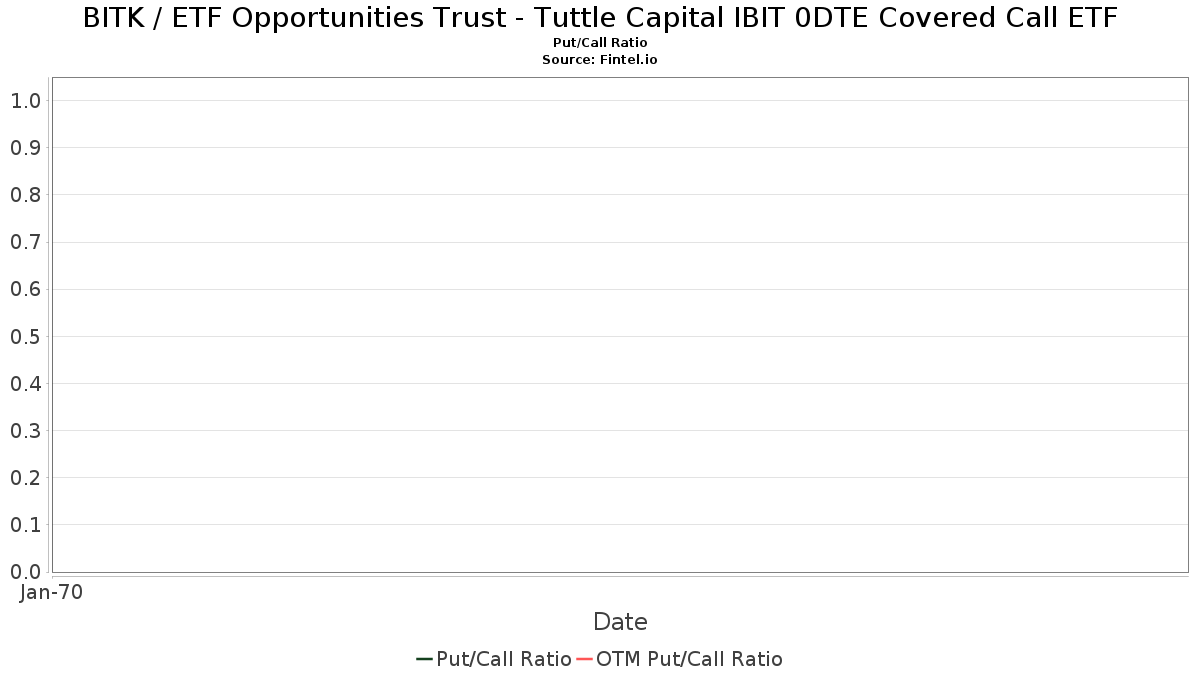This screenshot has height=675, width=1200.
Task: Click the chart title mentioning BITK ETF
Action: pos(600,18)
